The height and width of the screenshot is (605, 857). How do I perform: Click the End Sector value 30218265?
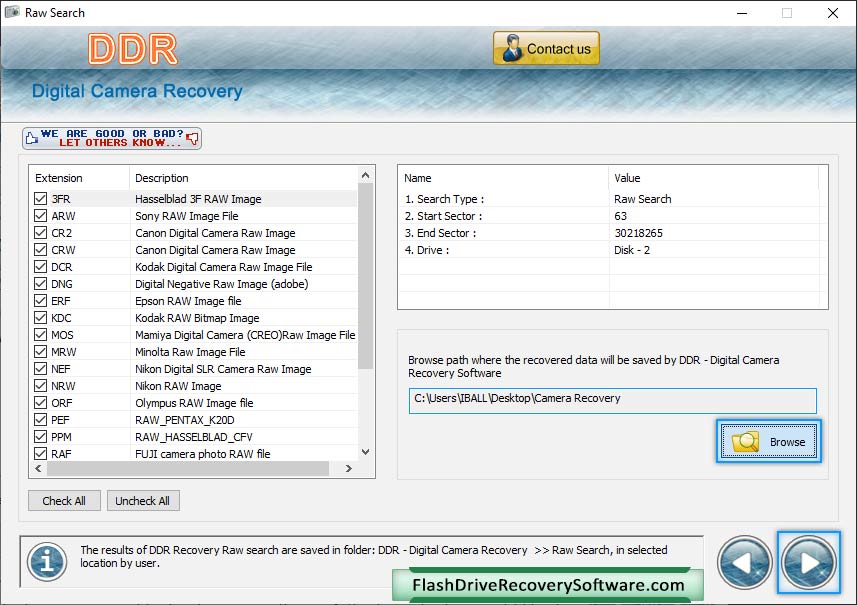[x=638, y=233]
